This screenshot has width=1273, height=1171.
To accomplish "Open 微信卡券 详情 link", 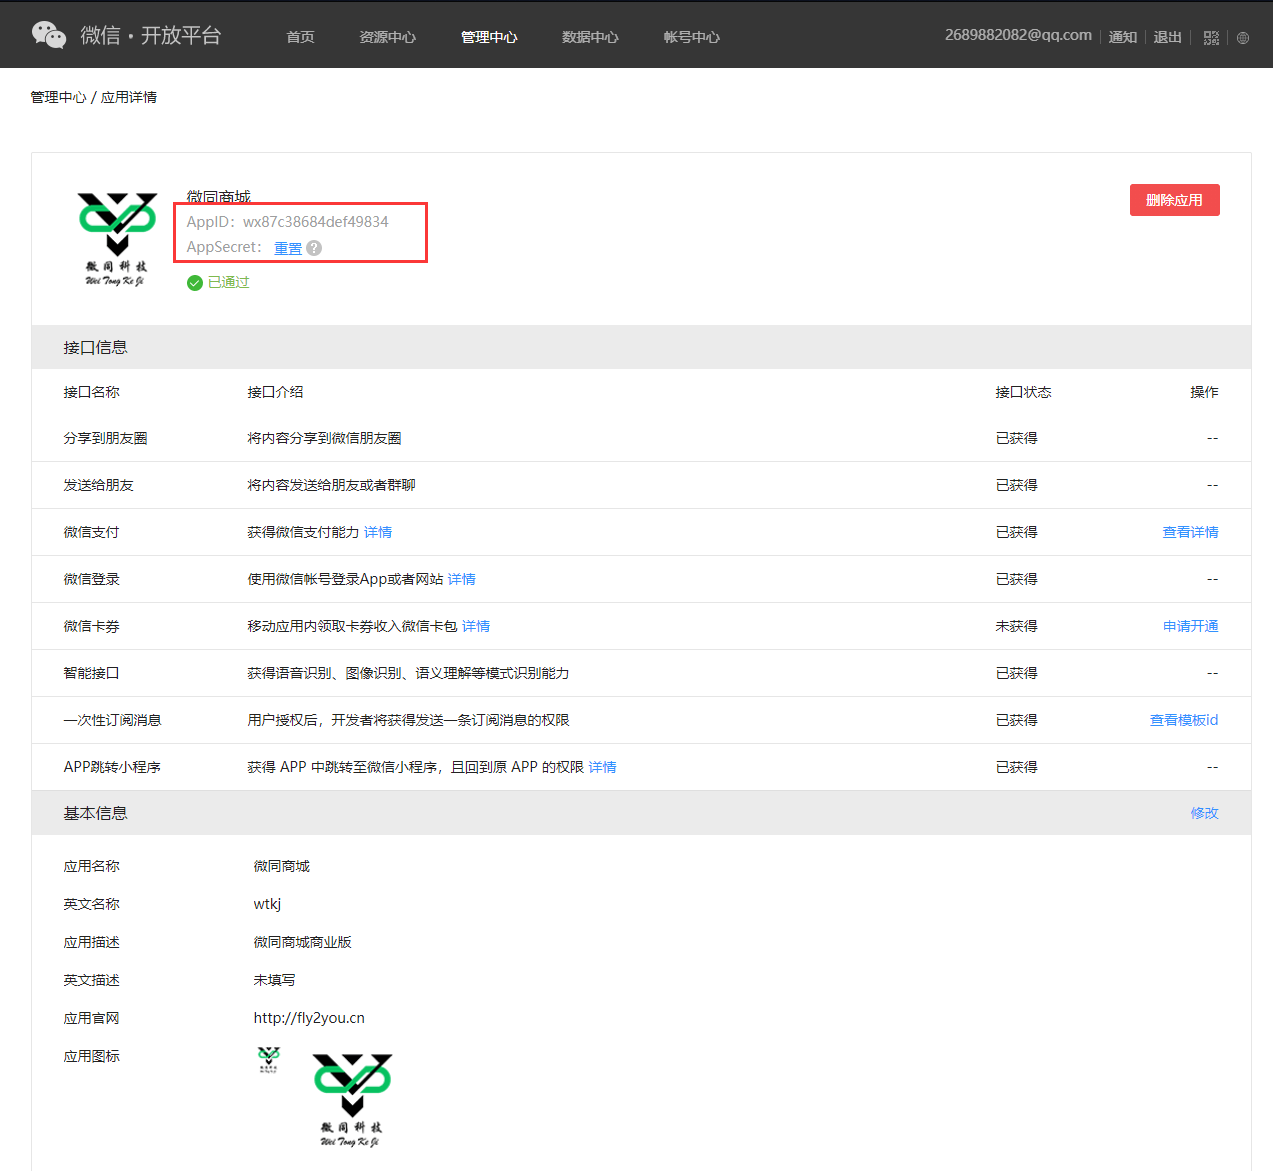I will [476, 626].
